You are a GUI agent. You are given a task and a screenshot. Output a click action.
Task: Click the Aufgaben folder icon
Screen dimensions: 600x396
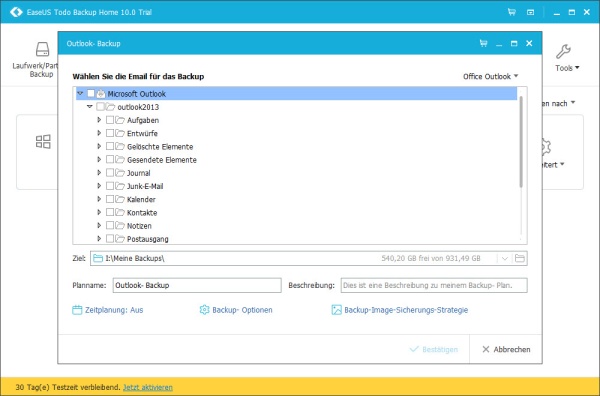(x=120, y=120)
